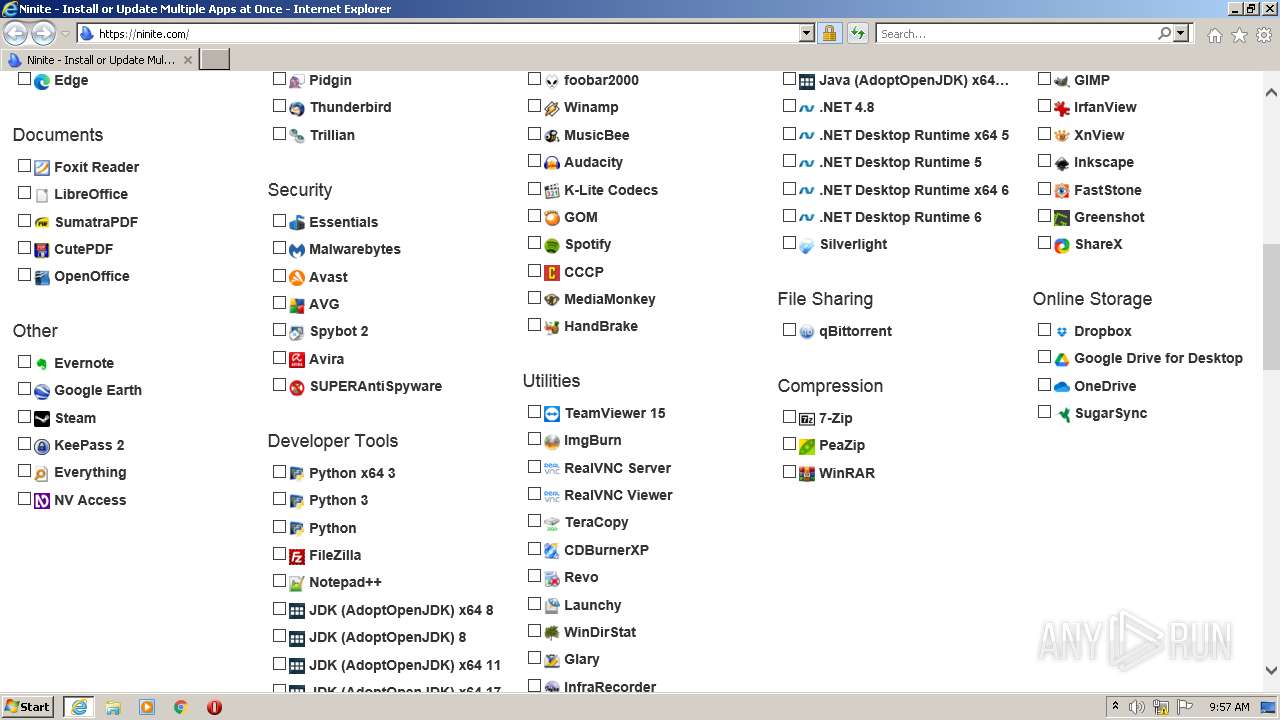Open the Back button history dropdown
The width and height of the screenshot is (1280, 720).
[65, 34]
